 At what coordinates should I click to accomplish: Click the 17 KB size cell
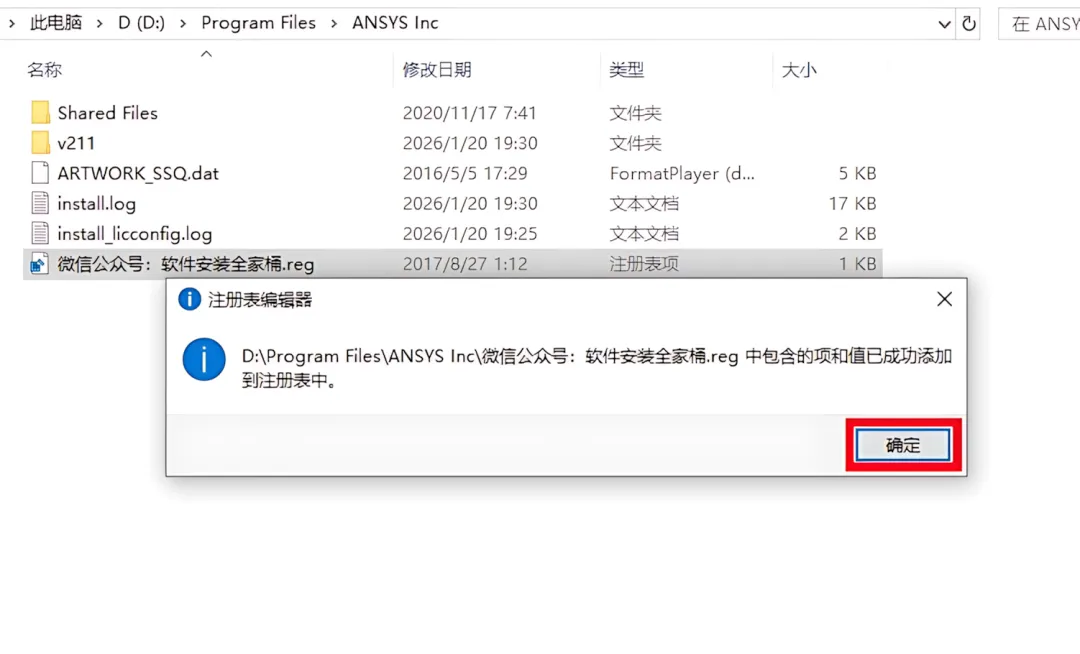tap(852, 204)
